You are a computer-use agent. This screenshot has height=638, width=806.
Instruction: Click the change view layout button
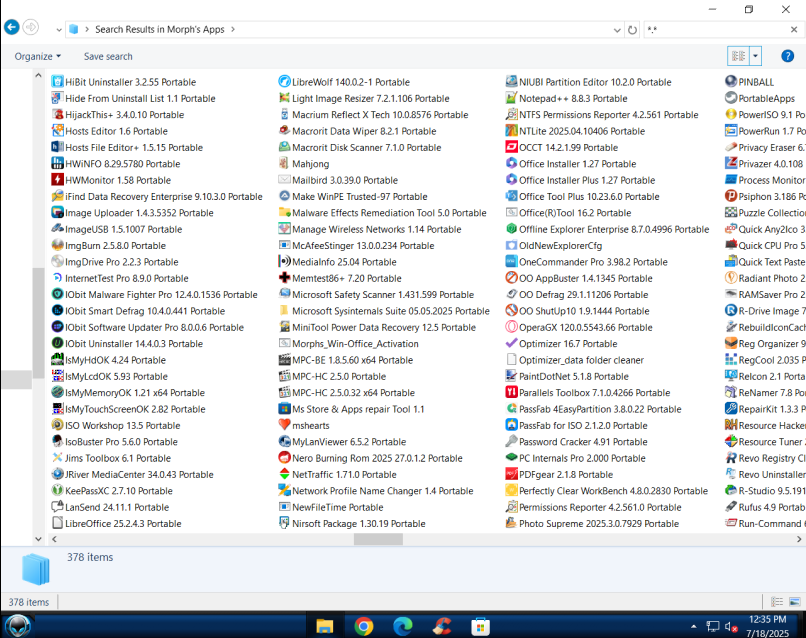[739, 56]
